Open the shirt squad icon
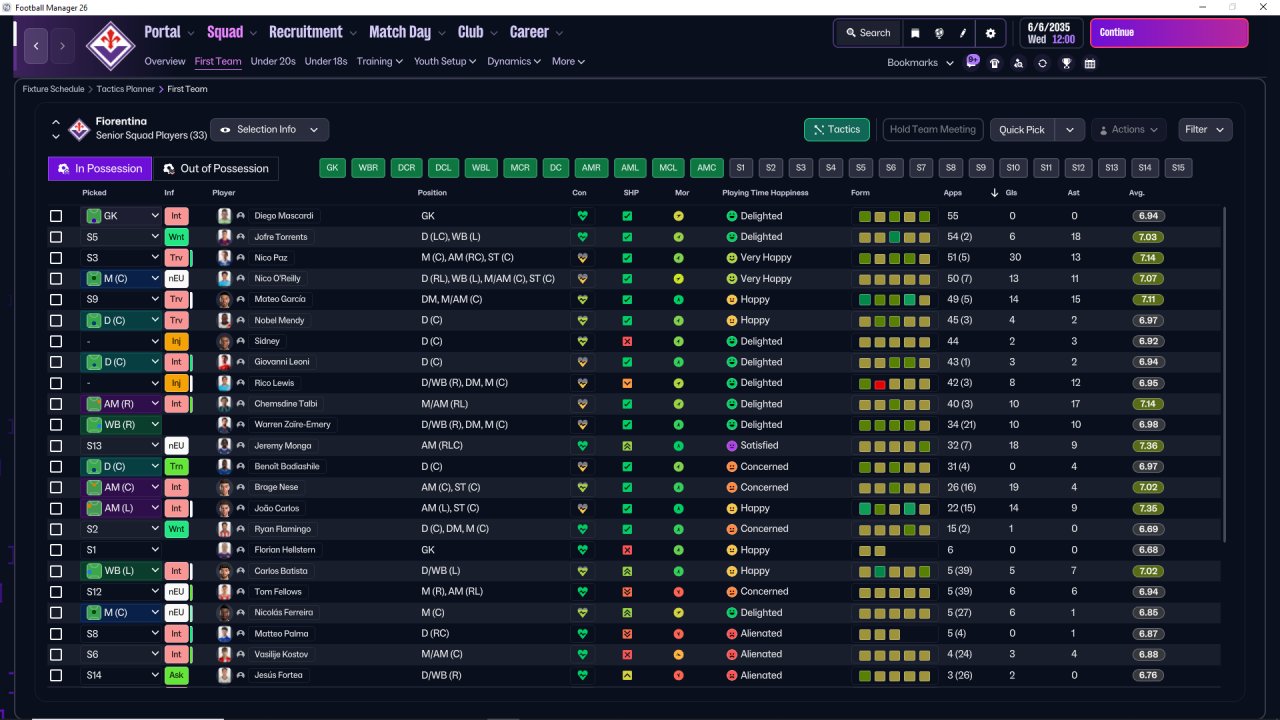The width and height of the screenshot is (1280, 720). [x=994, y=63]
